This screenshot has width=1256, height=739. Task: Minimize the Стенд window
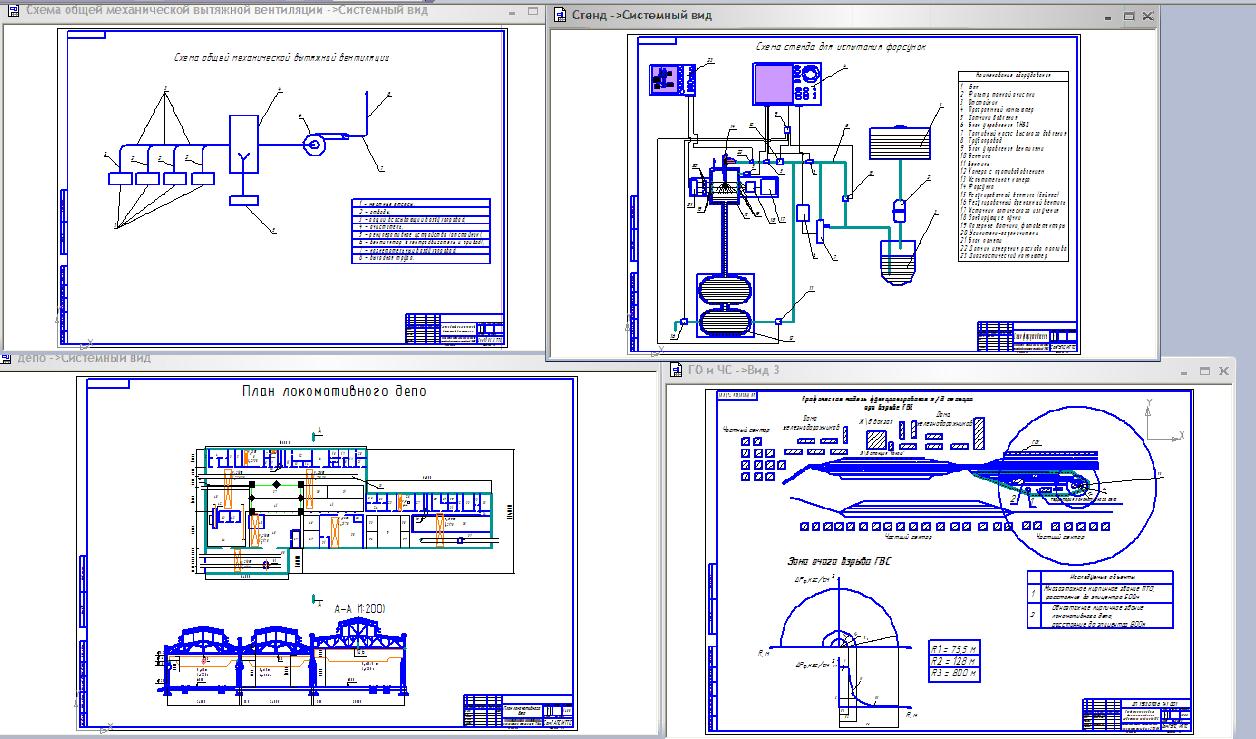(1110, 16)
